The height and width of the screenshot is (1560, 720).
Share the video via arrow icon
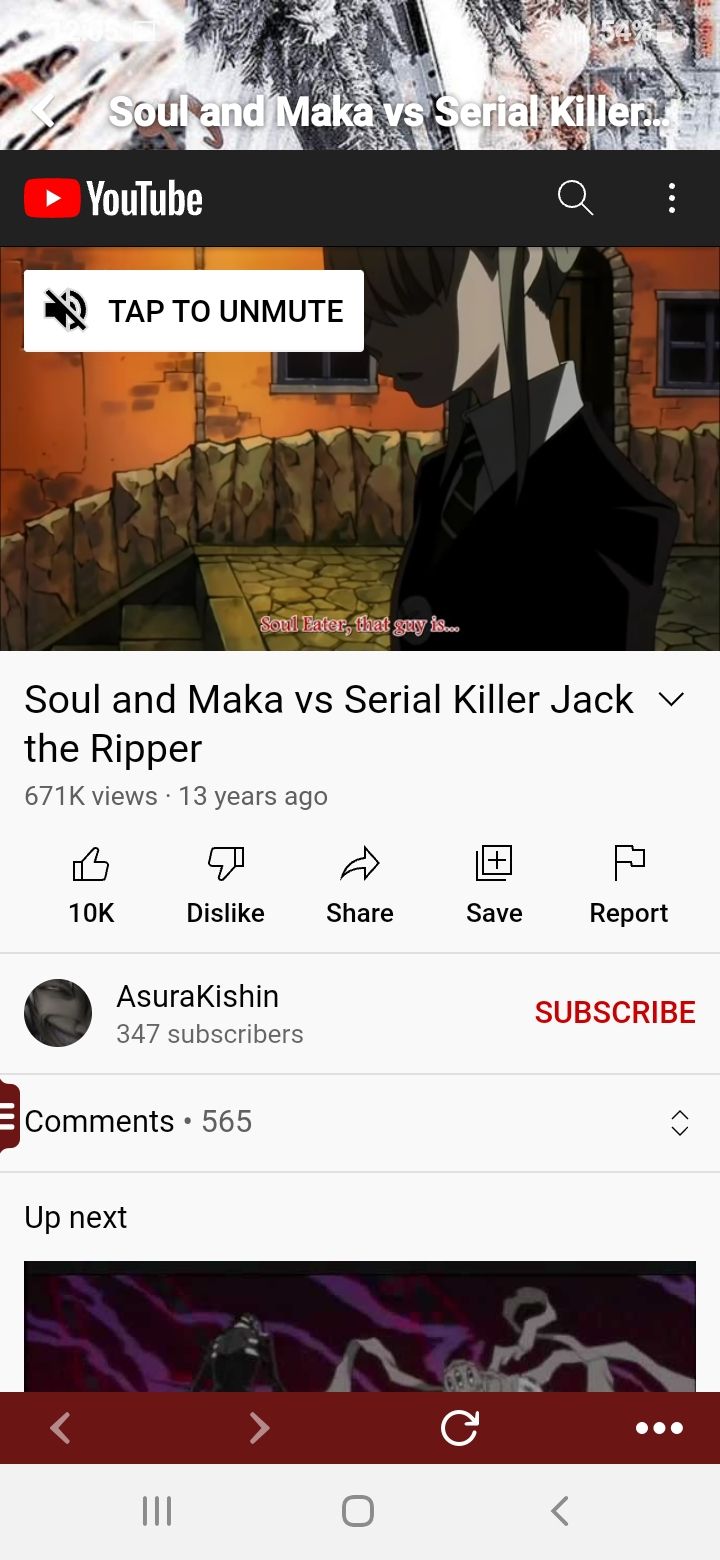point(360,864)
